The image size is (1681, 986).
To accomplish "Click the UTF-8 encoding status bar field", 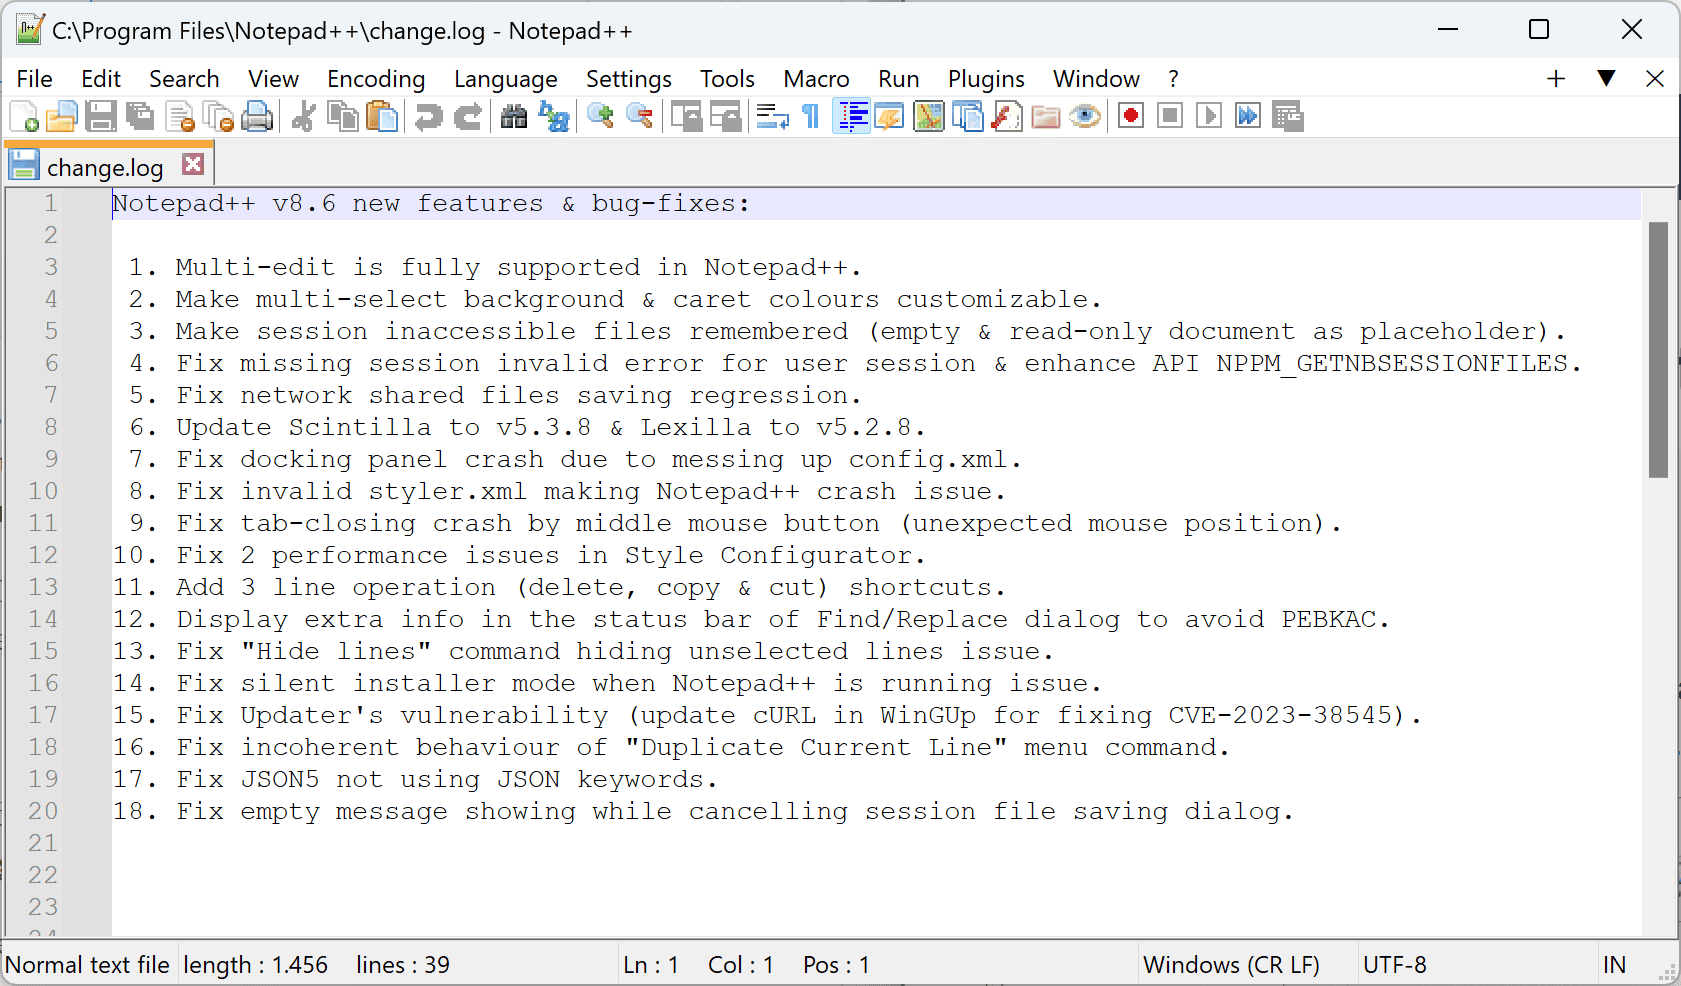I will [1395, 965].
